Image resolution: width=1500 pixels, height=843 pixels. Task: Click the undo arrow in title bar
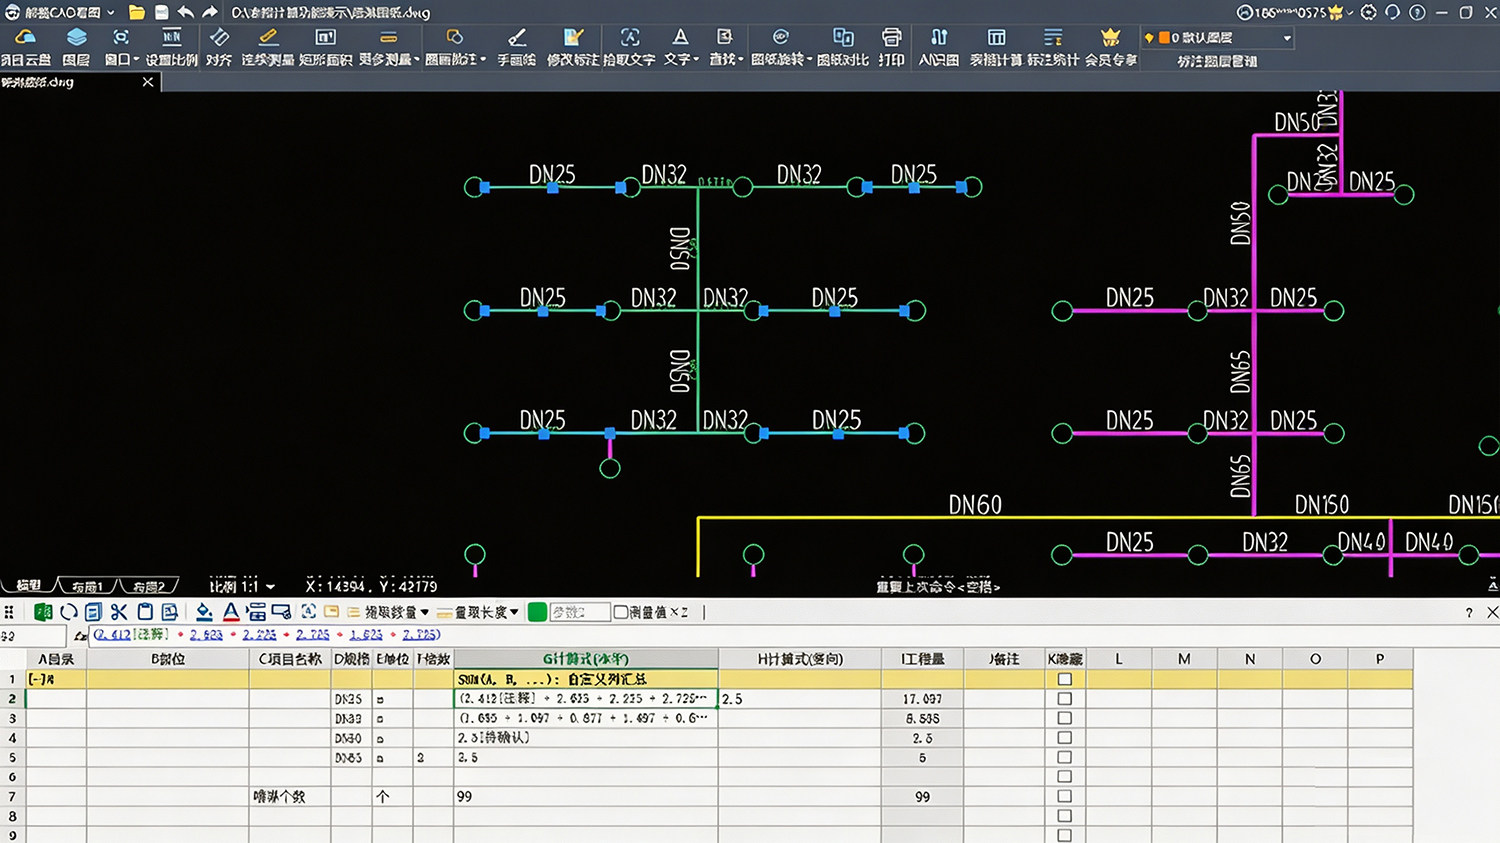(x=186, y=12)
